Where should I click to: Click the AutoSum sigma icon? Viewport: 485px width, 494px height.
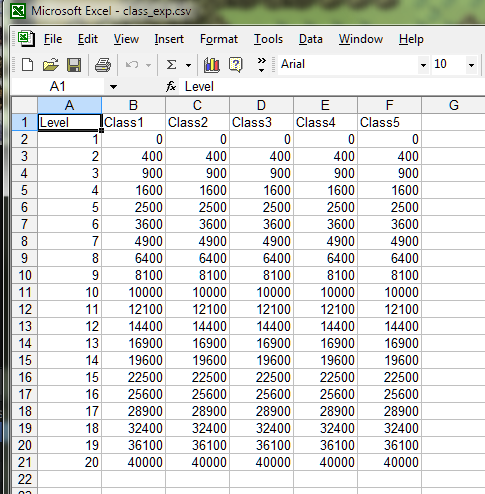point(171,64)
